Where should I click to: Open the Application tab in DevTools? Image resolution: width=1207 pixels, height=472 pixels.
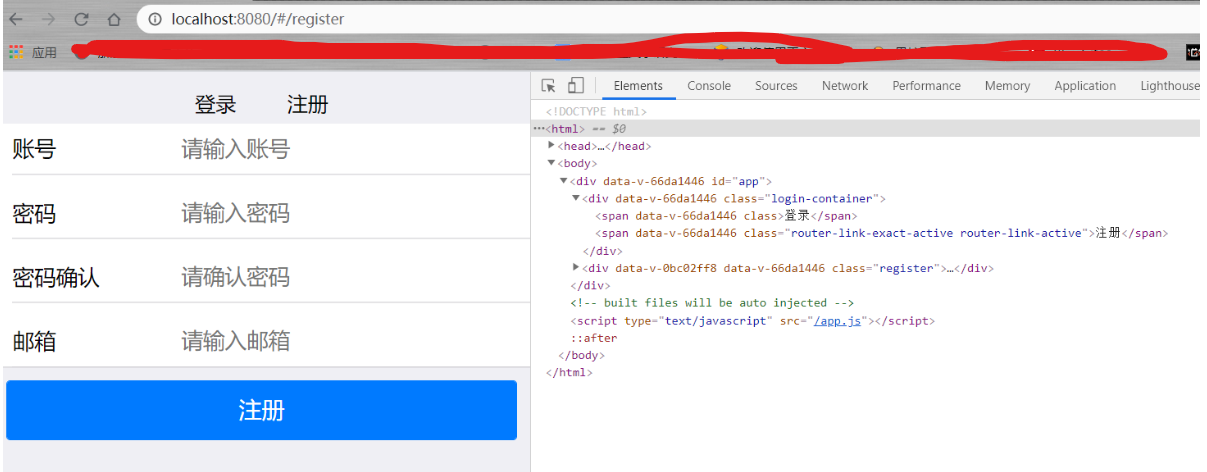coord(1085,86)
